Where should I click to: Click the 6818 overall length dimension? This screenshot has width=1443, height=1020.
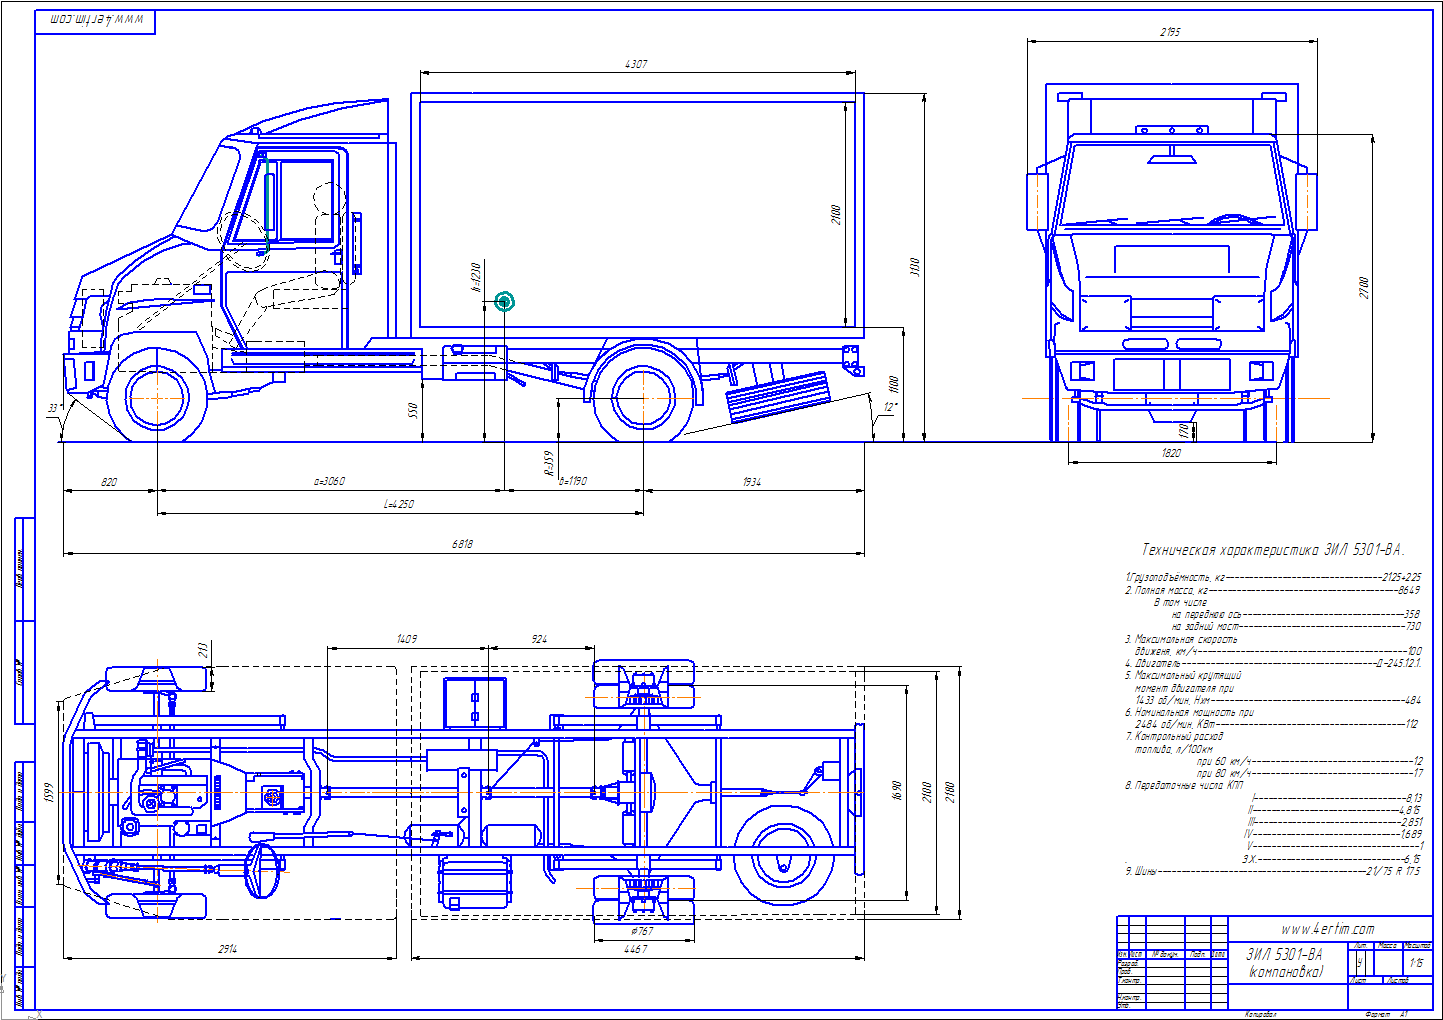point(462,544)
